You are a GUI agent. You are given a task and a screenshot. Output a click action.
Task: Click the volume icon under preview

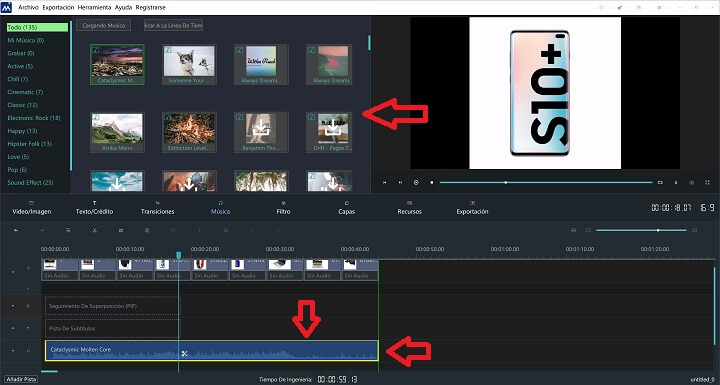click(675, 182)
